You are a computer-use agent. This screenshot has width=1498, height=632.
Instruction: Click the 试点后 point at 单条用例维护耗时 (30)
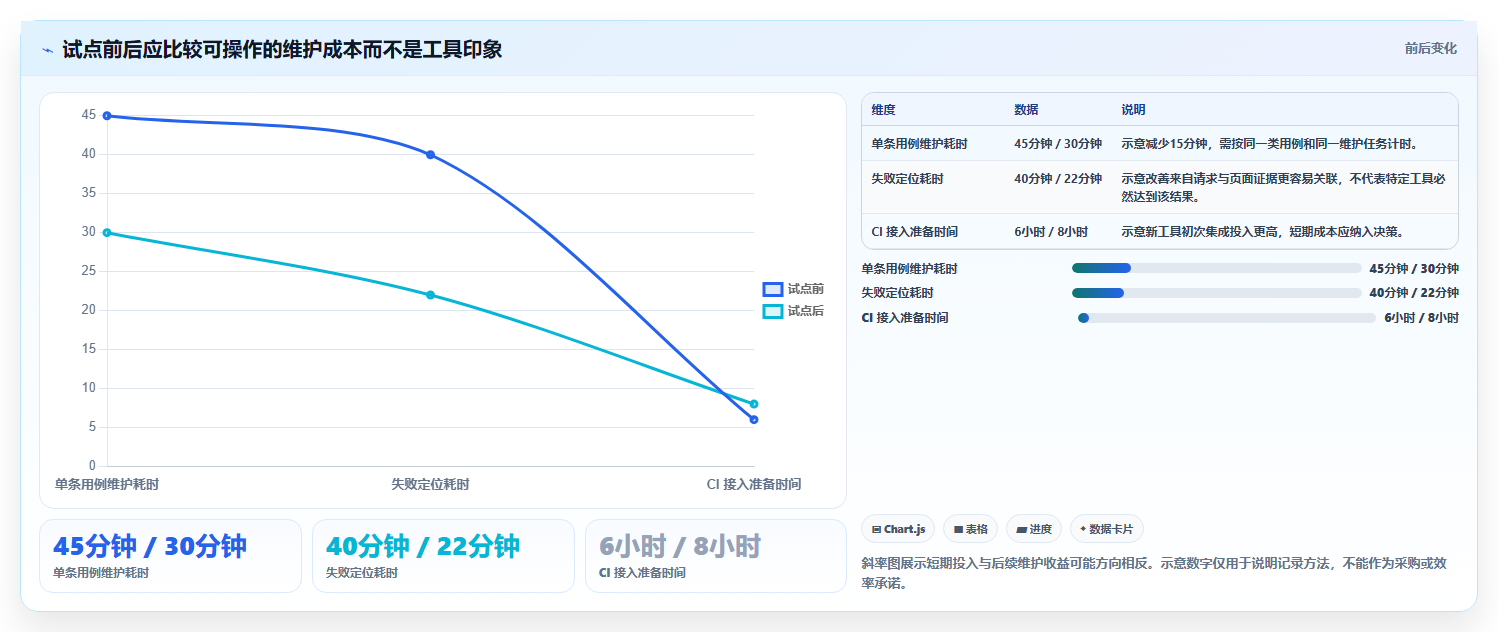107,233
